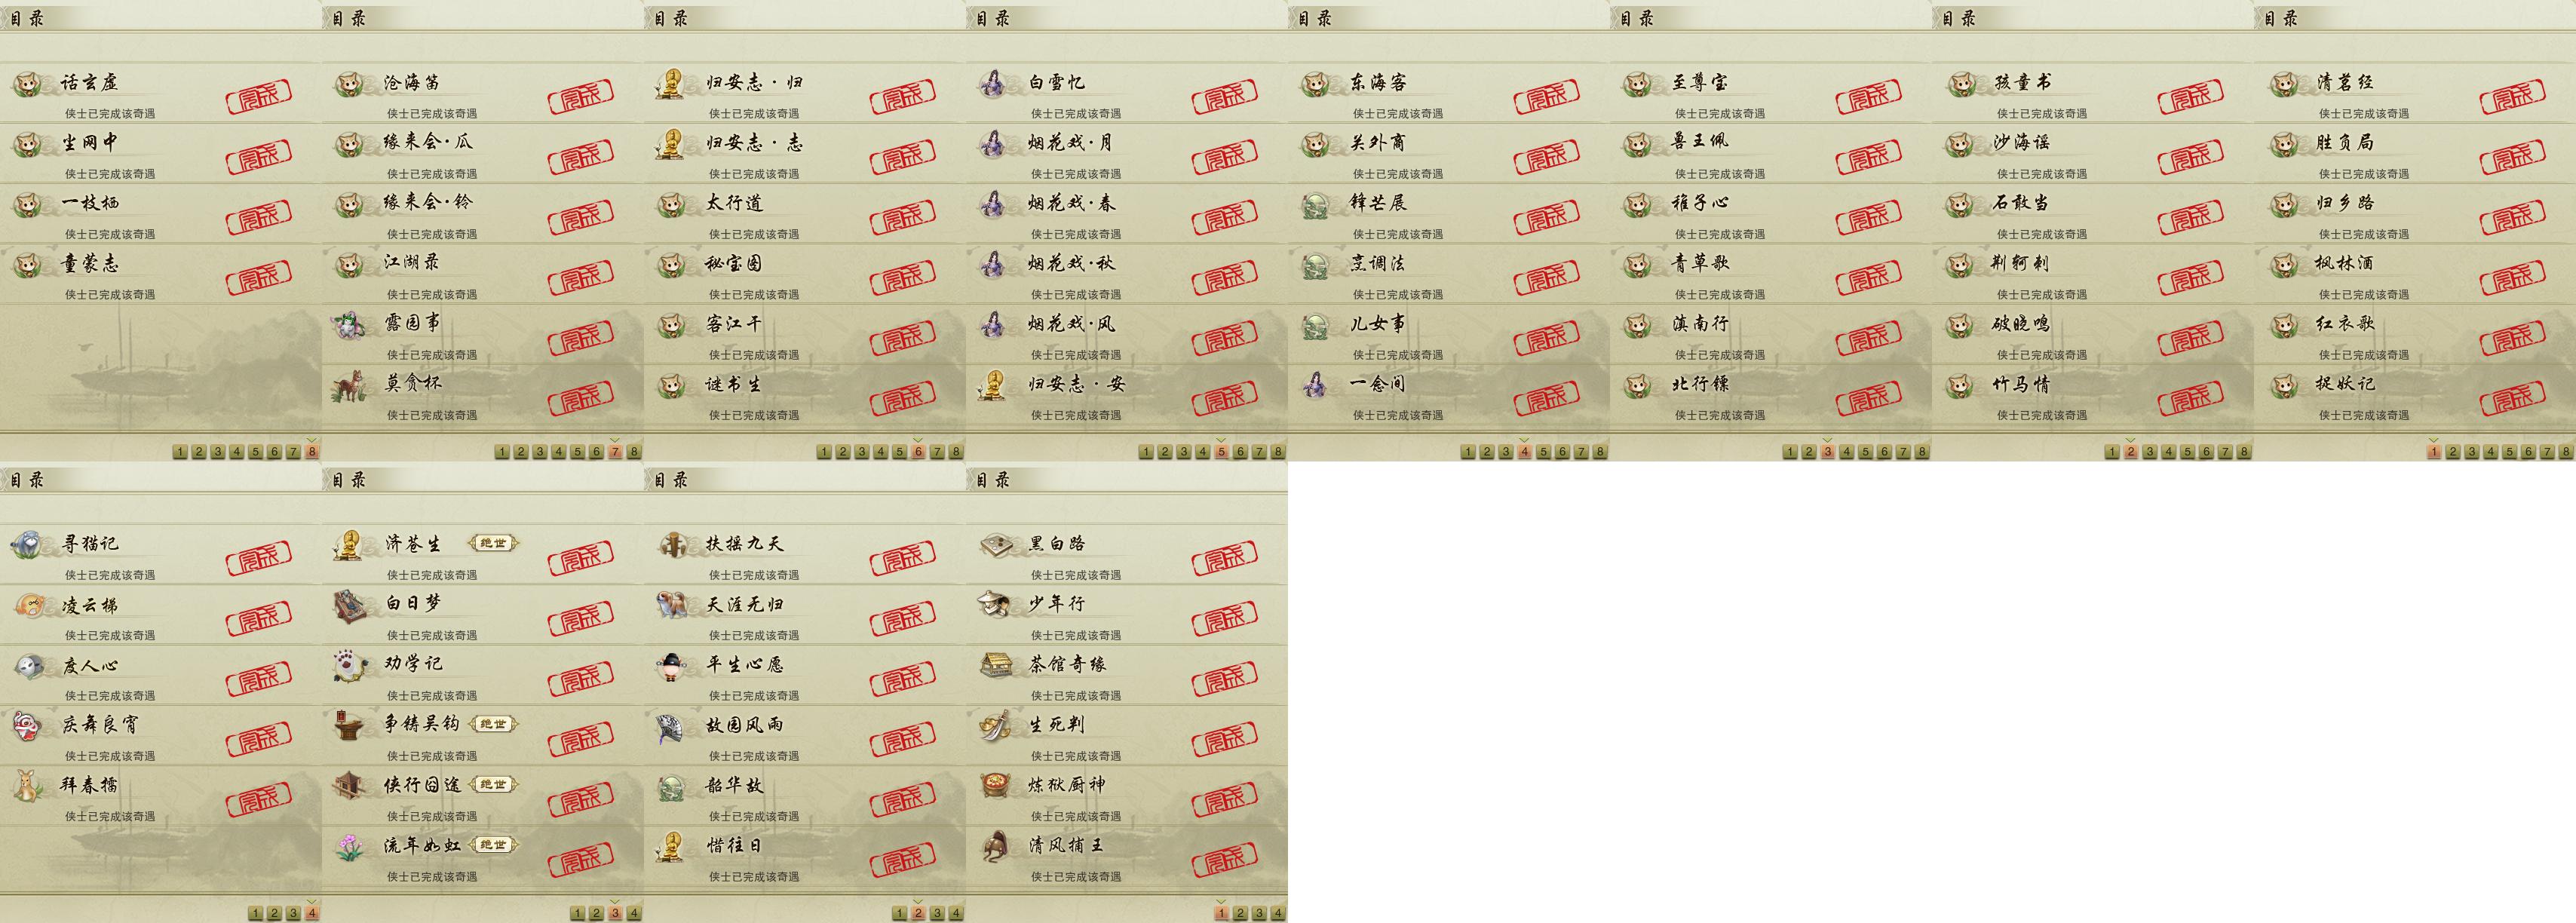The width and height of the screenshot is (2576, 923).
Task: Select the fan icon next to 故园风雨
Action: point(671,726)
